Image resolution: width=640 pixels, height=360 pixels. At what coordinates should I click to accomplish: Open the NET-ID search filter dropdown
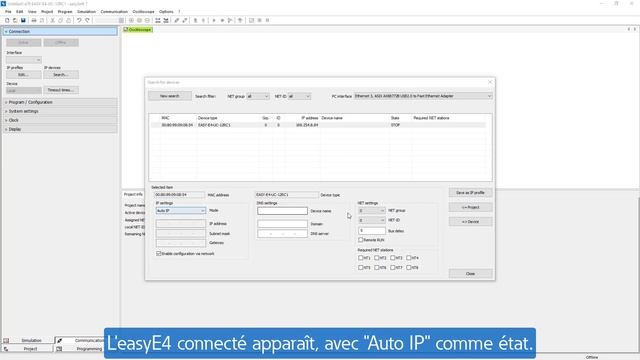(299, 96)
